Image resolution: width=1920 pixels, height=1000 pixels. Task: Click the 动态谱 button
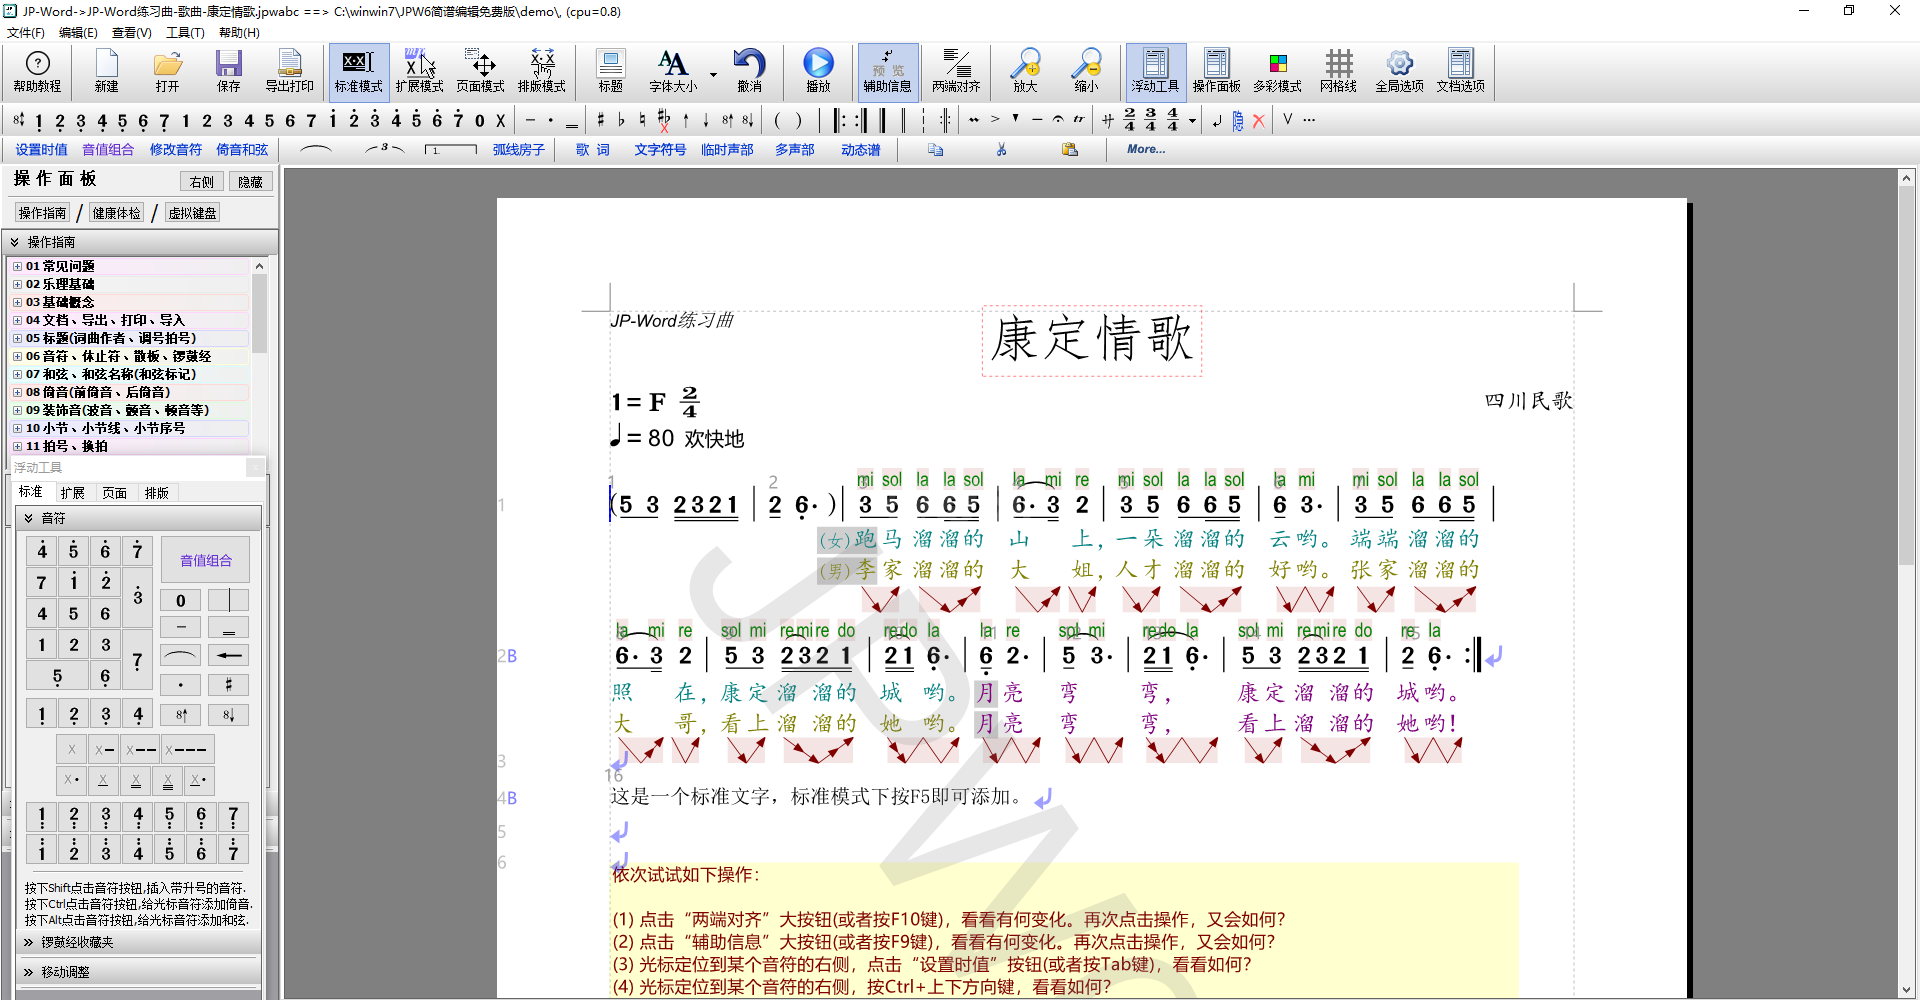pyautogui.click(x=860, y=150)
